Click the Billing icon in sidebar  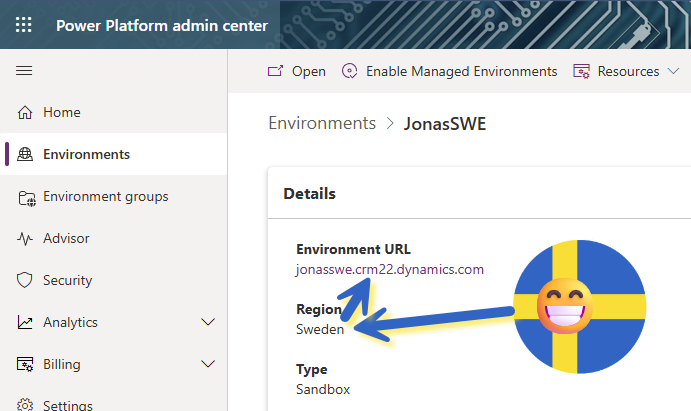[25, 364]
